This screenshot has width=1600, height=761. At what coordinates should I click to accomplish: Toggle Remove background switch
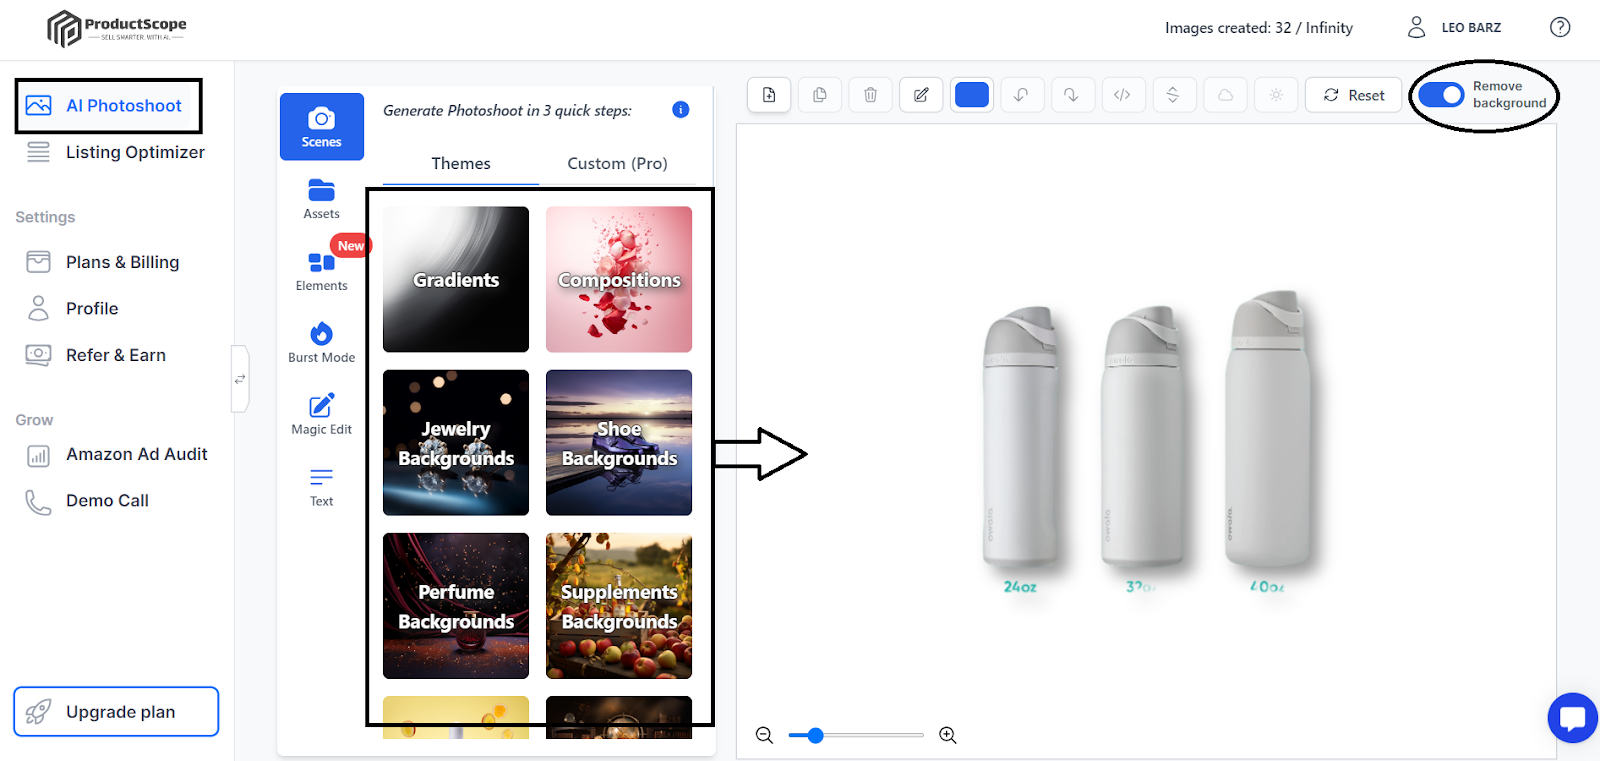tap(1441, 95)
